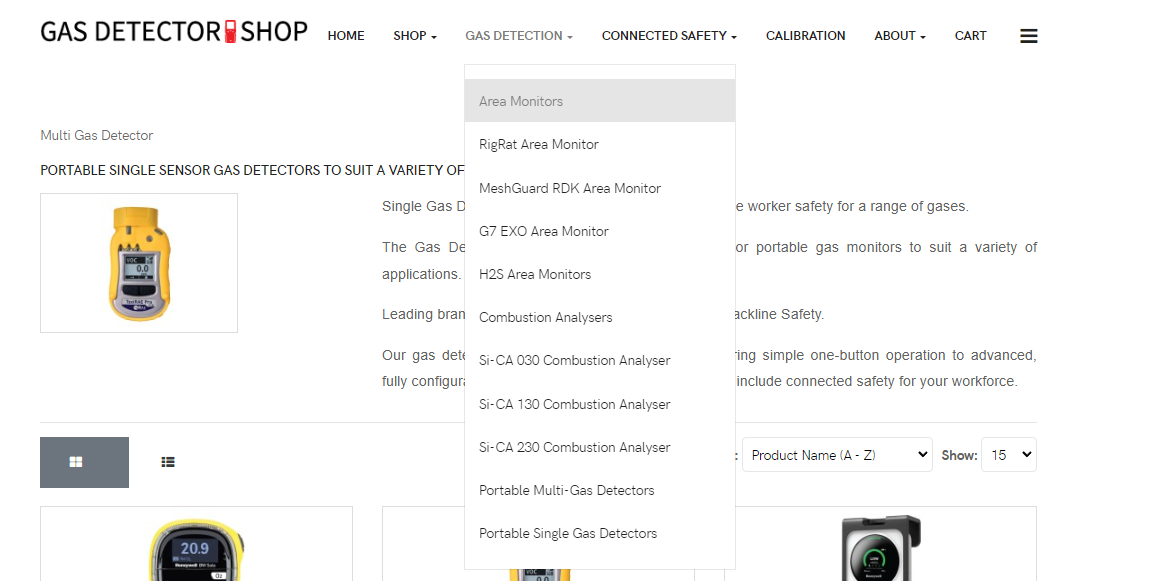The width and height of the screenshot is (1166, 581).
Task: Select Si-CA 130 Combustion Analyser
Action: coord(574,404)
